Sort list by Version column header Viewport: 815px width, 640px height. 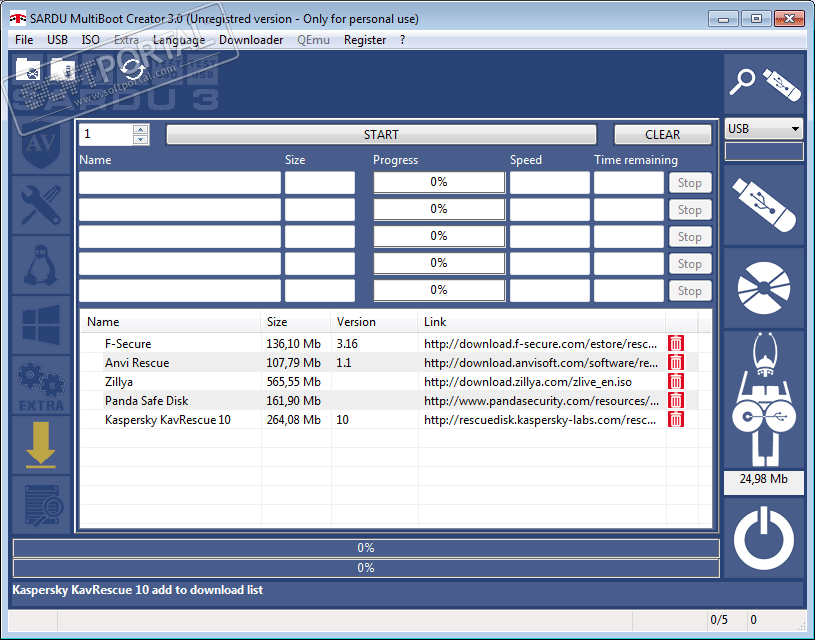click(x=374, y=322)
